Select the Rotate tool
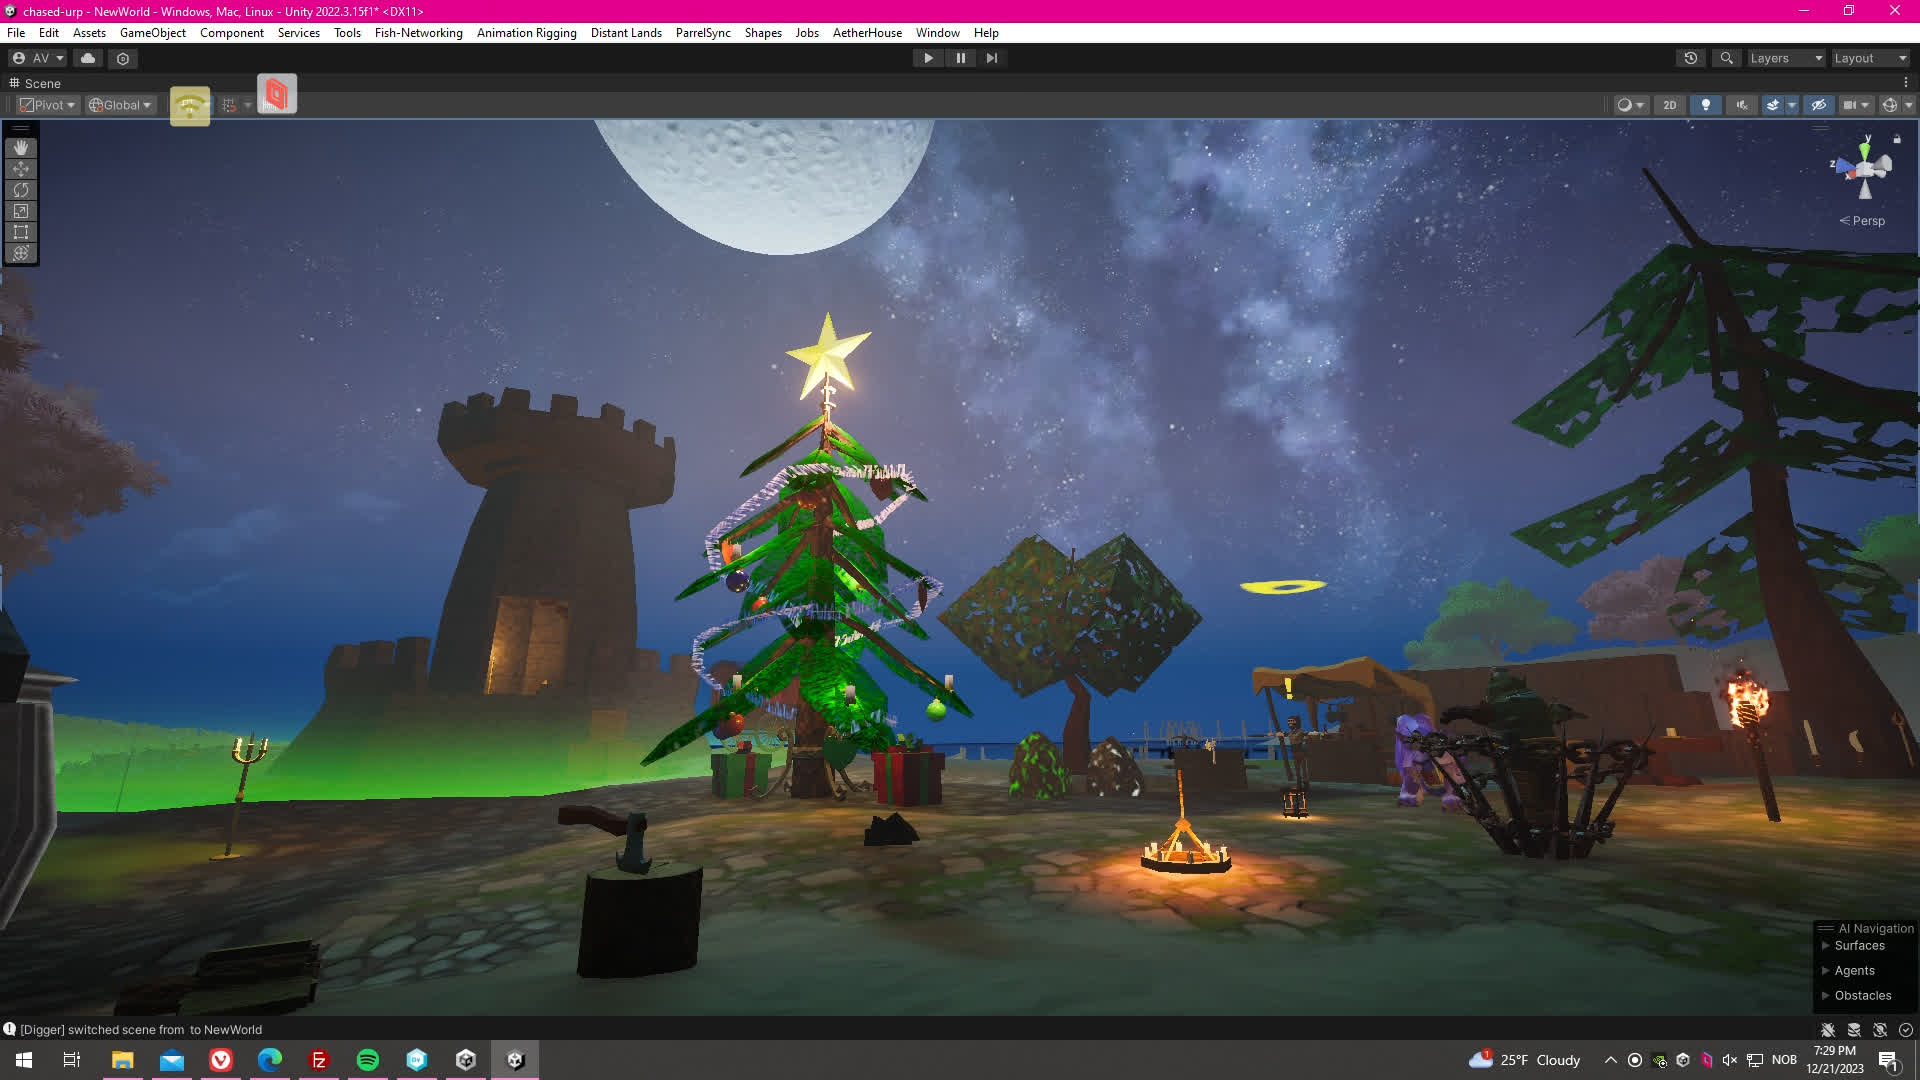The height and width of the screenshot is (1080, 1920). (x=21, y=190)
